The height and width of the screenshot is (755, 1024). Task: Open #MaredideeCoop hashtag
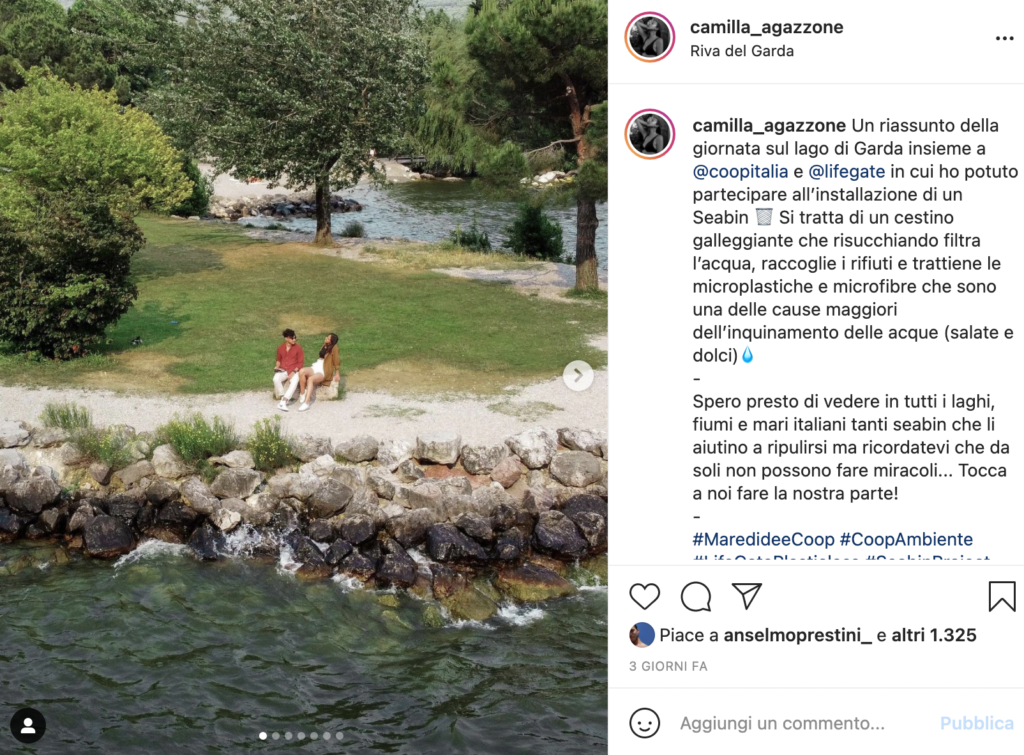point(763,539)
